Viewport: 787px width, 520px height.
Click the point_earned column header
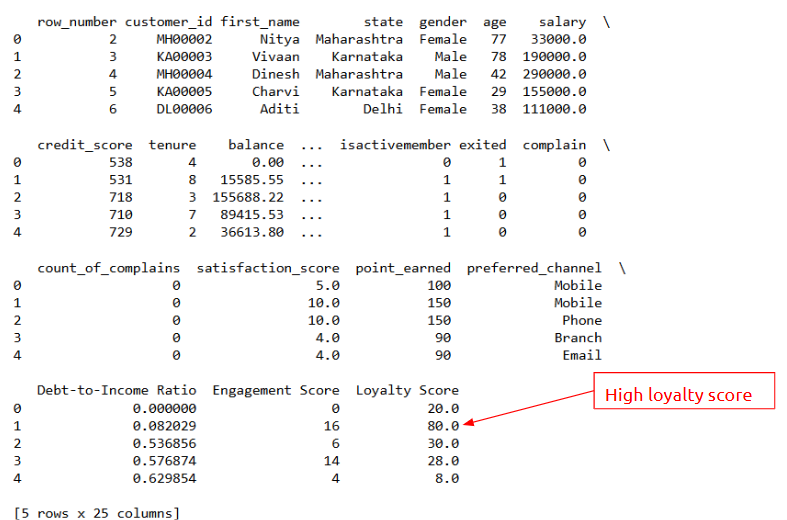point(403,269)
